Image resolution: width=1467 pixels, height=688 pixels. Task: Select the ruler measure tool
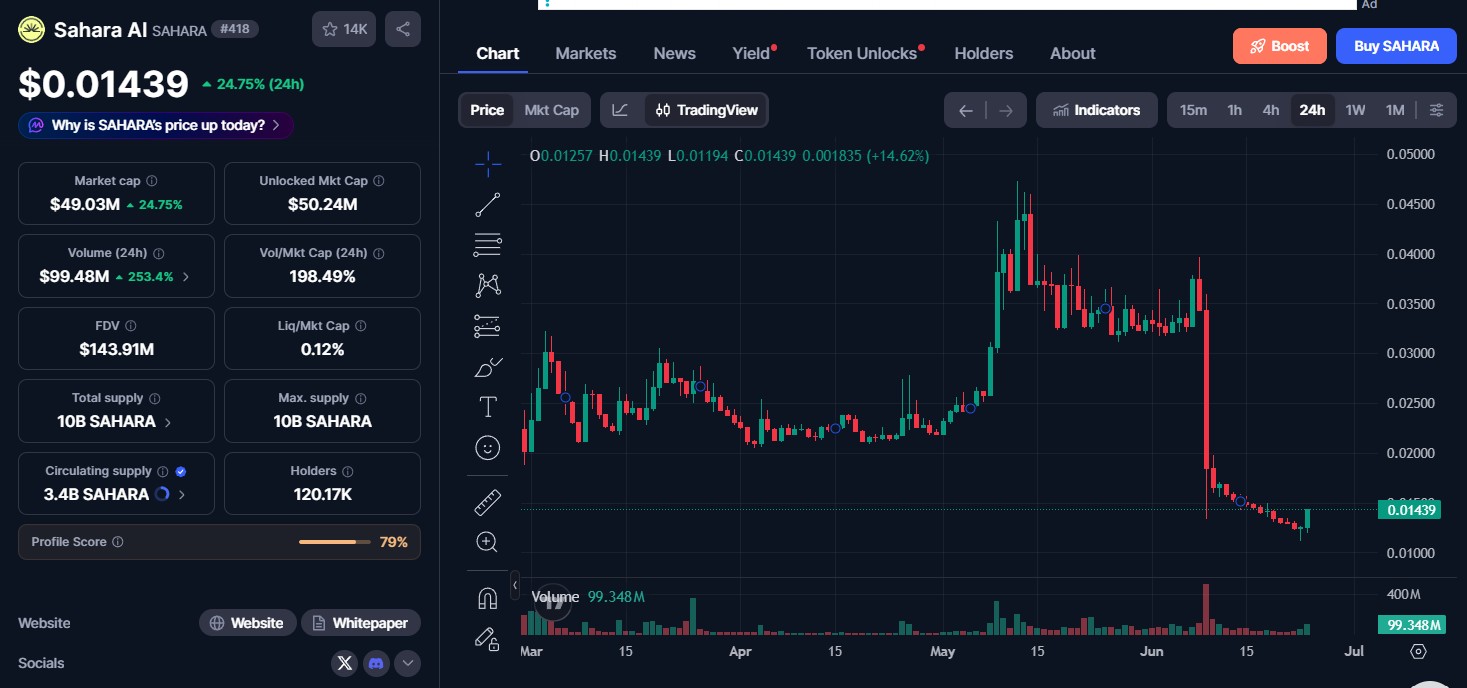pyautogui.click(x=488, y=502)
